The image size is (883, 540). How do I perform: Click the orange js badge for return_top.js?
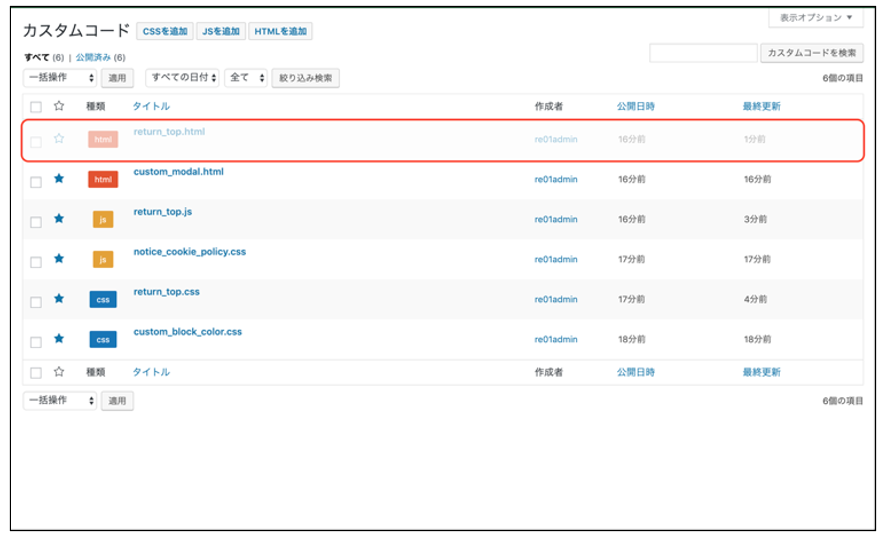click(103, 219)
